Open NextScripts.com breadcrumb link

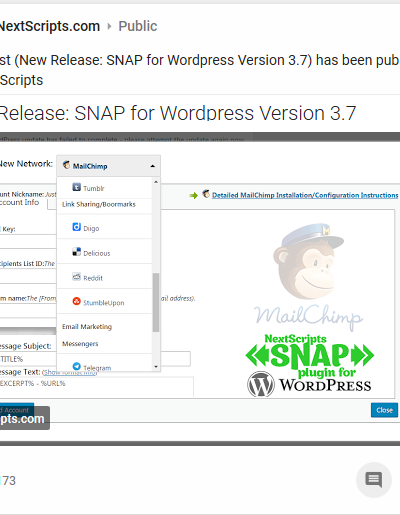(49, 26)
